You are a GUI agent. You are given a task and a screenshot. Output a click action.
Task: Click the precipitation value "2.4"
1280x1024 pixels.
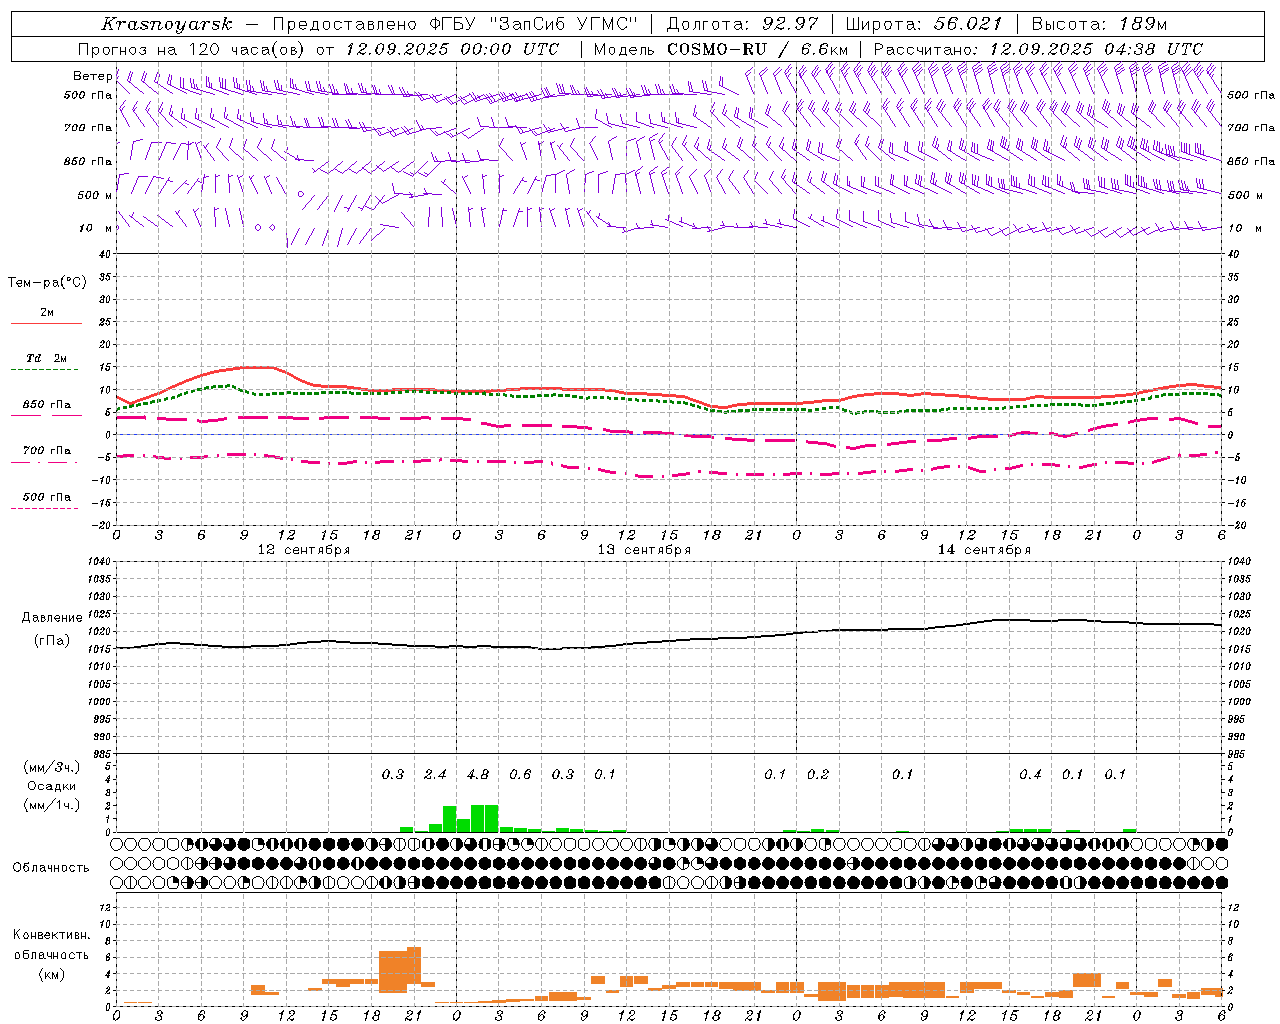click(x=435, y=774)
